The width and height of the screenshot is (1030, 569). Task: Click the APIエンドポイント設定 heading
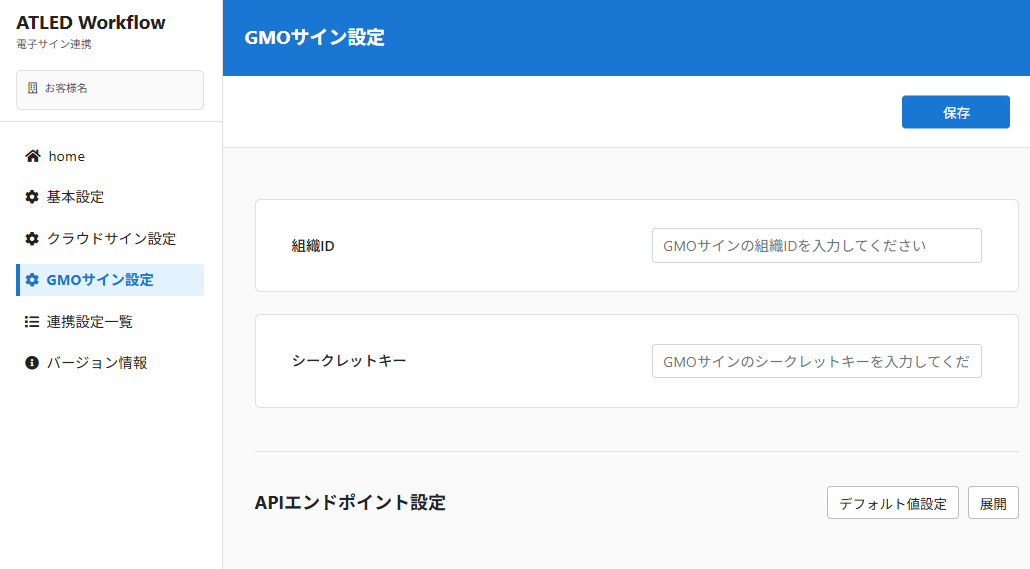pyautogui.click(x=350, y=503)
